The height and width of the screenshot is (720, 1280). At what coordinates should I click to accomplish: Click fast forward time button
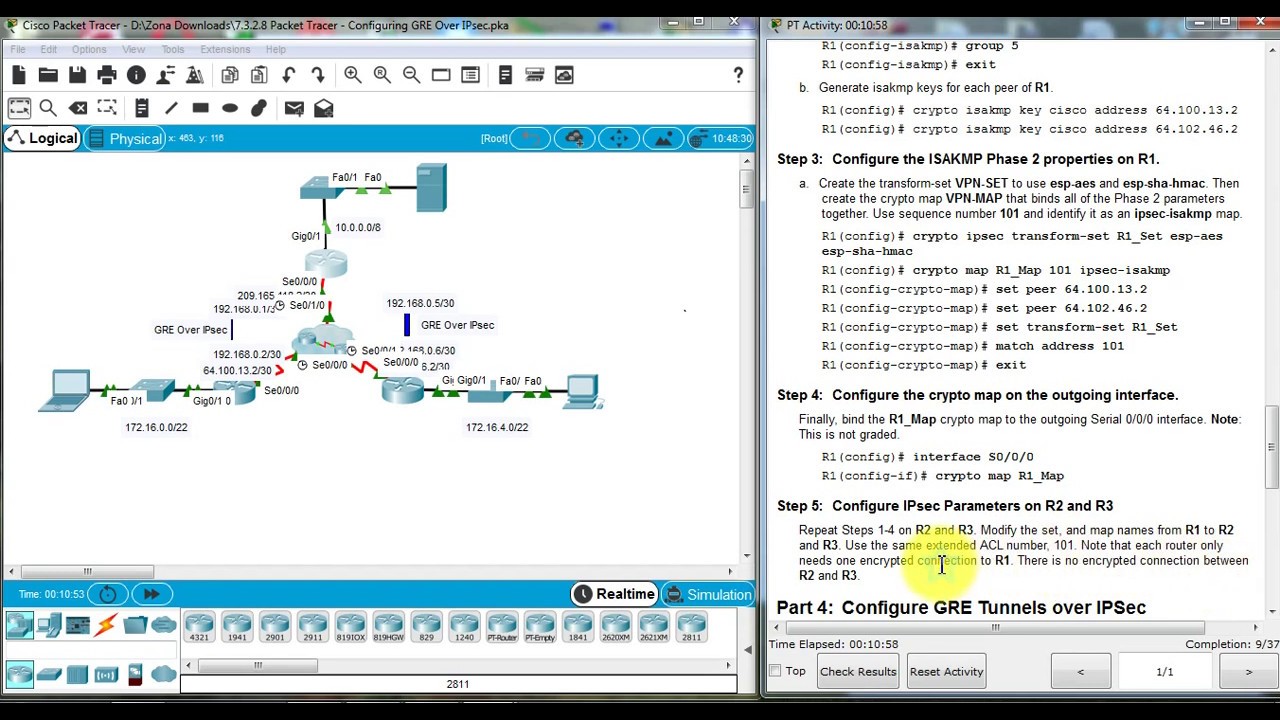(151, 594)
